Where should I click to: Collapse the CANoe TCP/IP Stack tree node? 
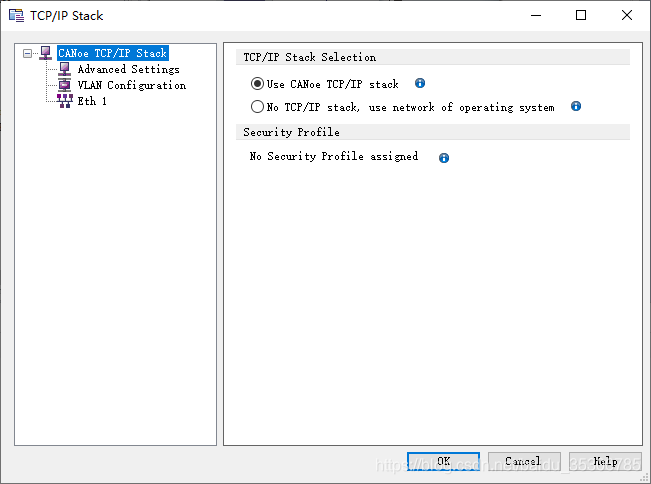[x=27, y=54]
